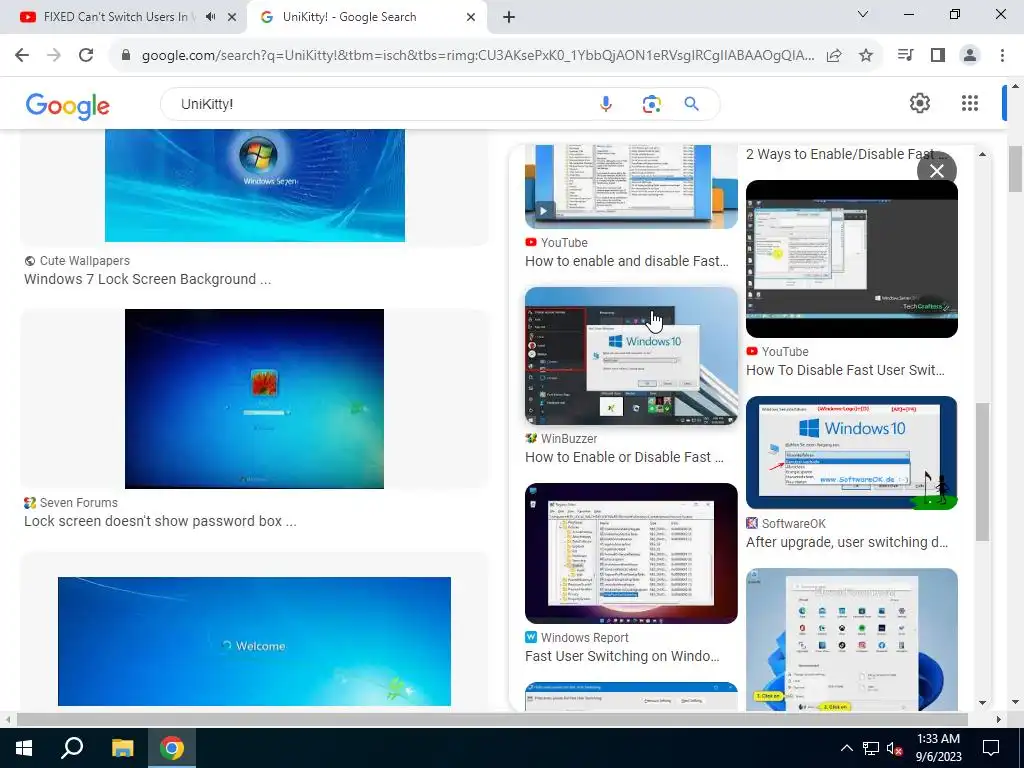This screenshot has height=768, width=1024.
Task: Open Windows 7 Lock Screen Background link
Action: click(148, 280)
